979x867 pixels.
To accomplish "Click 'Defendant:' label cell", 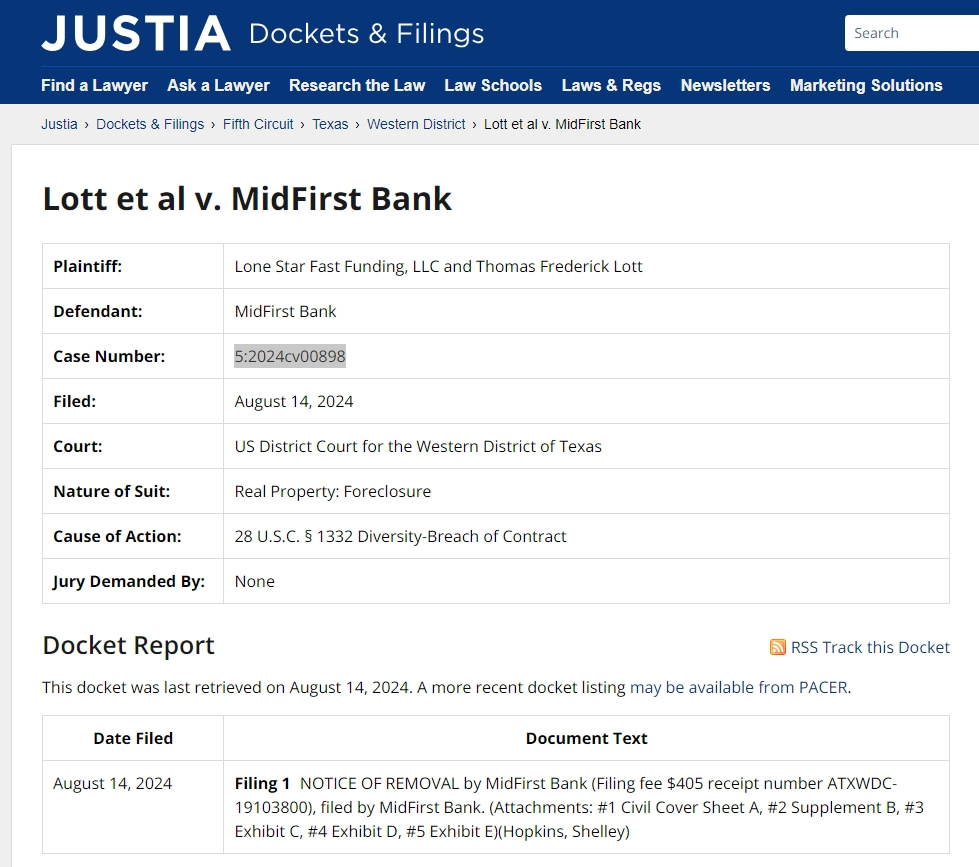I will (133, 311).
